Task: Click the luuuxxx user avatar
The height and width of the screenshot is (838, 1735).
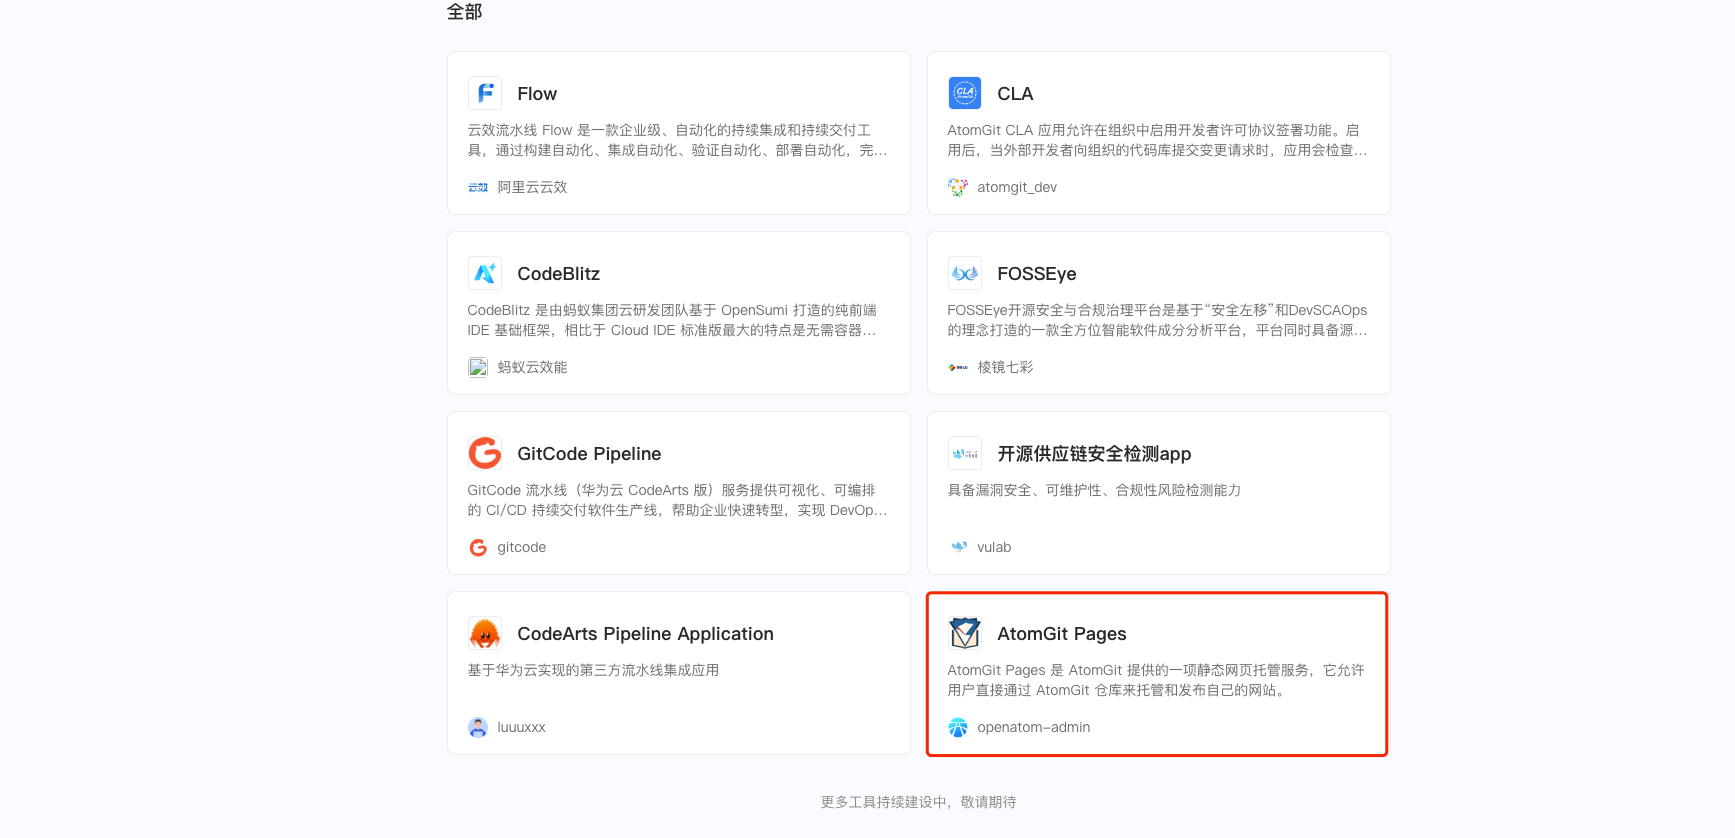Action: tap(478, 727)
